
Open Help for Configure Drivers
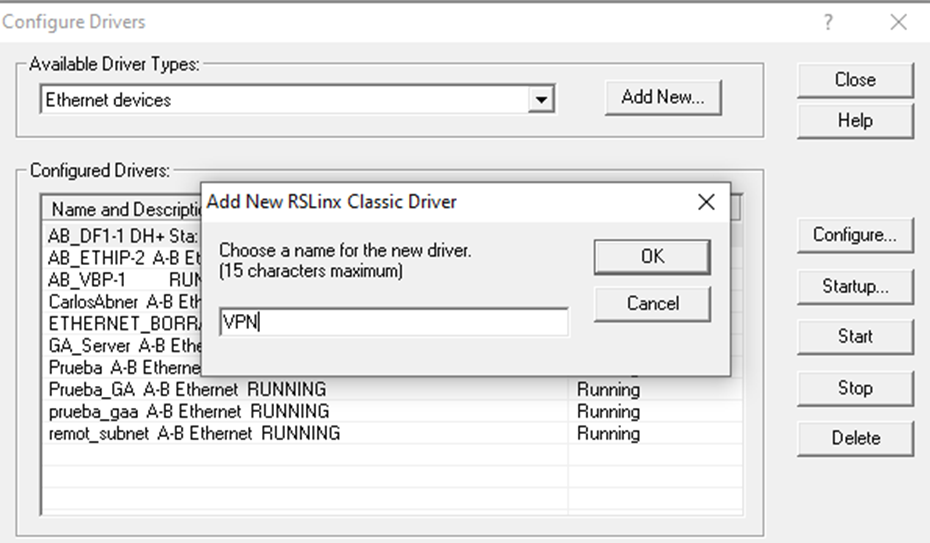point(854,121)
